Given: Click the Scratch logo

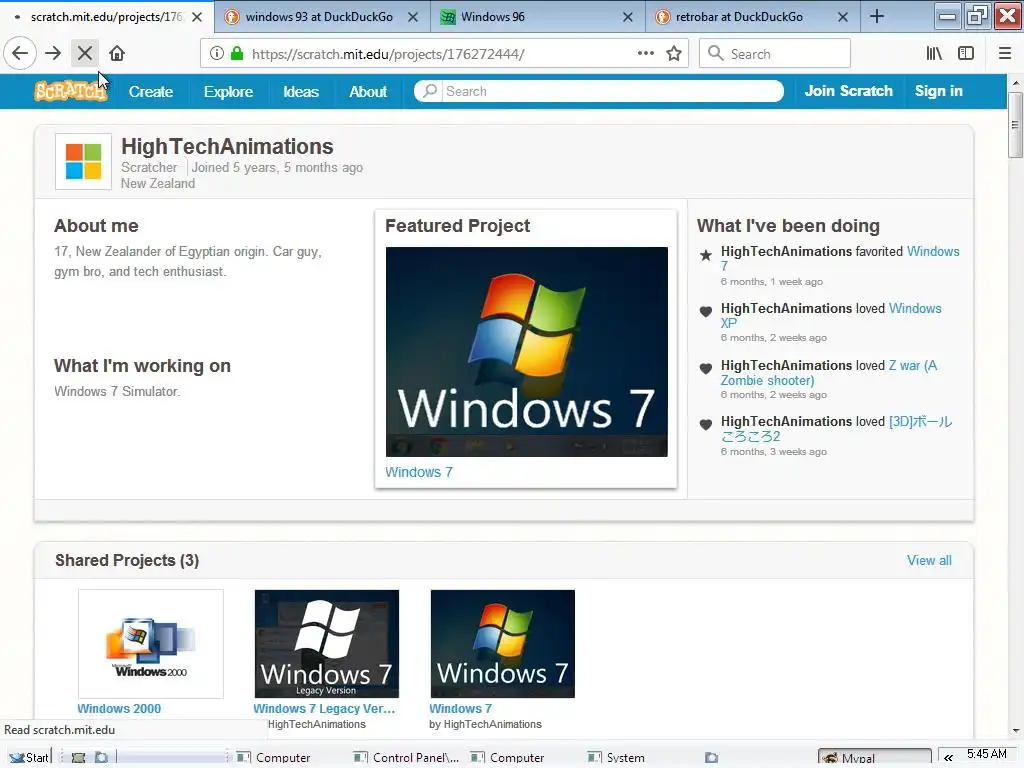Looking at the screenshot, I should tap(70, 91).
